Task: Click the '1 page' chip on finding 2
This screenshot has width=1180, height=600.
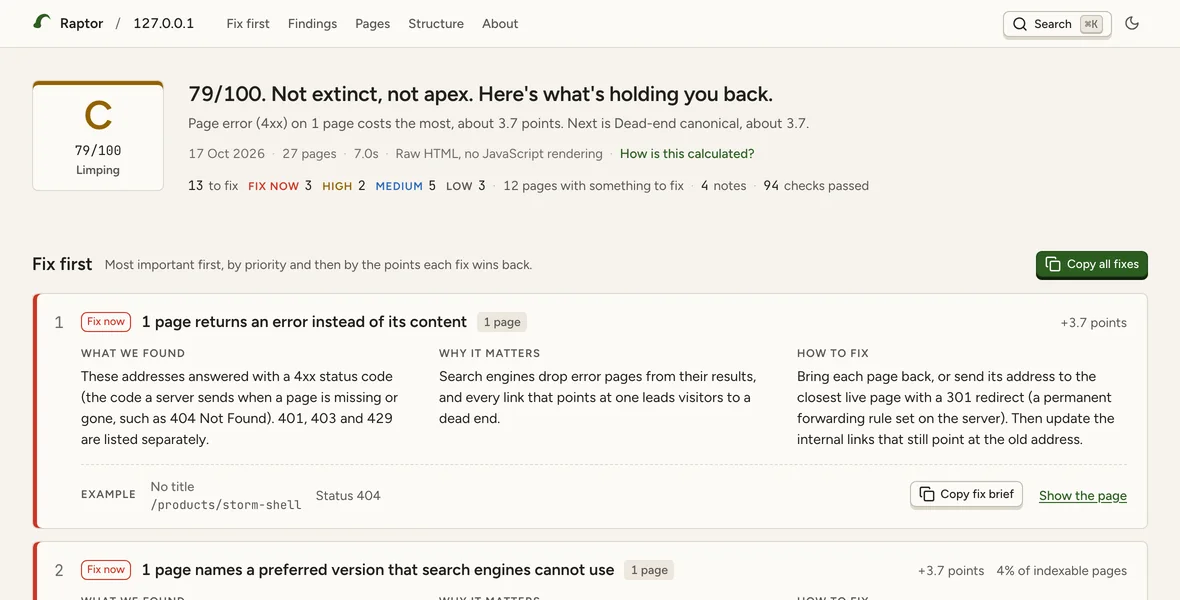Action: pyautogui.click(x=649, y=571)
